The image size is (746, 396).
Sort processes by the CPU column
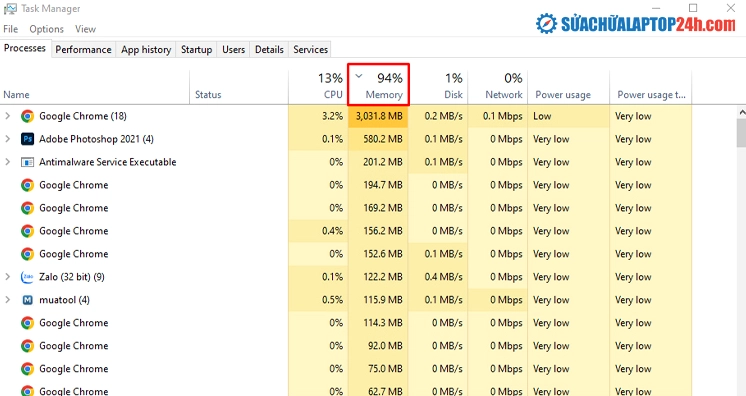(318, 87)
